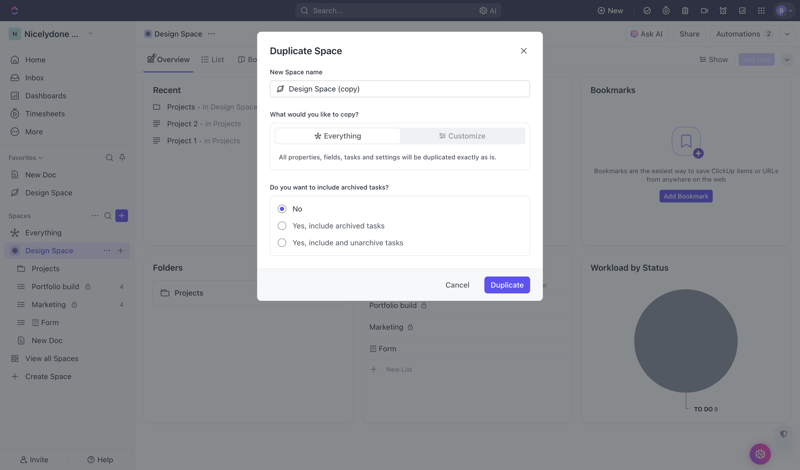Open the user avatar menu

click(784, 10)
